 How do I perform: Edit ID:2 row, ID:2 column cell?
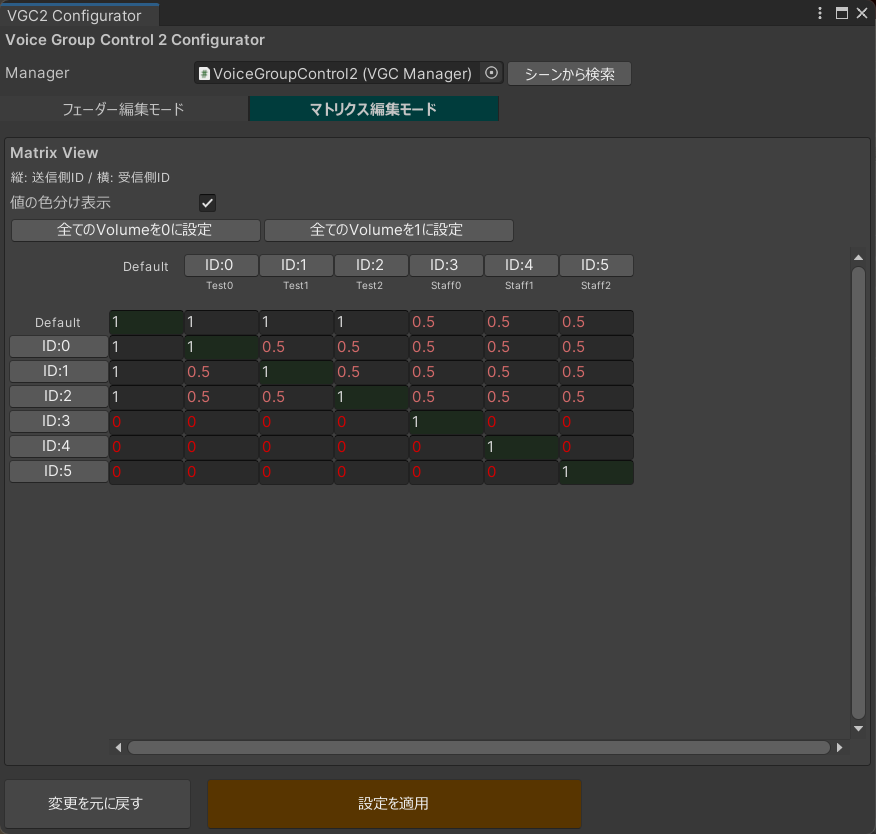pos(372,397)
